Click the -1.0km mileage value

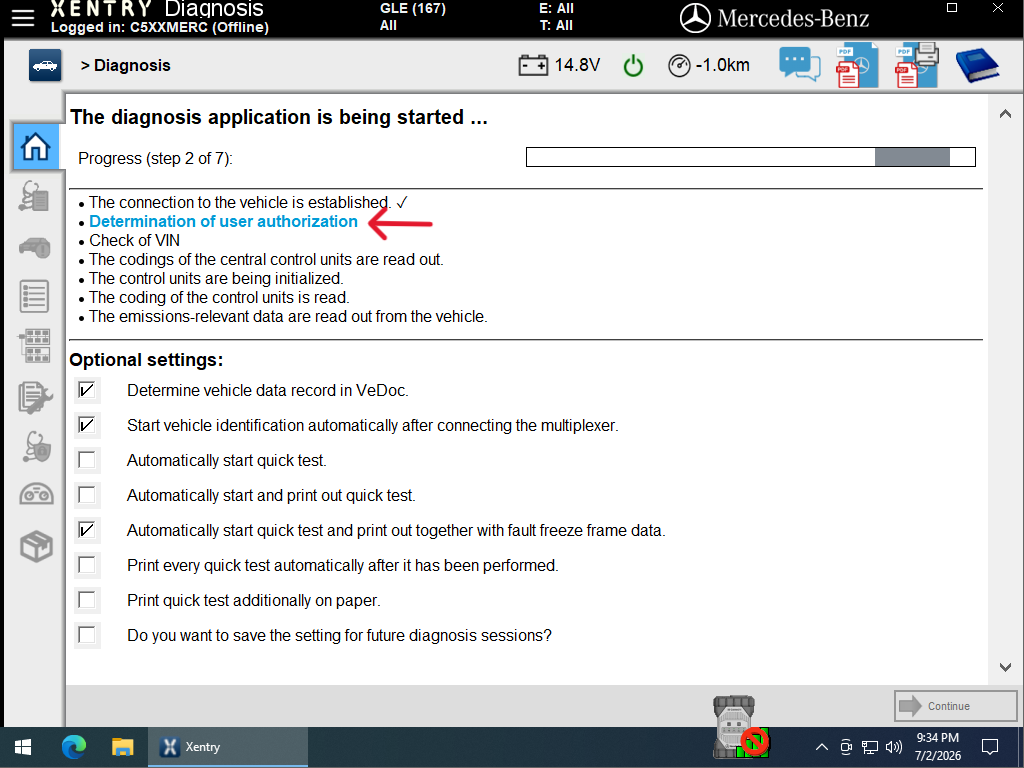coord(722,65)
